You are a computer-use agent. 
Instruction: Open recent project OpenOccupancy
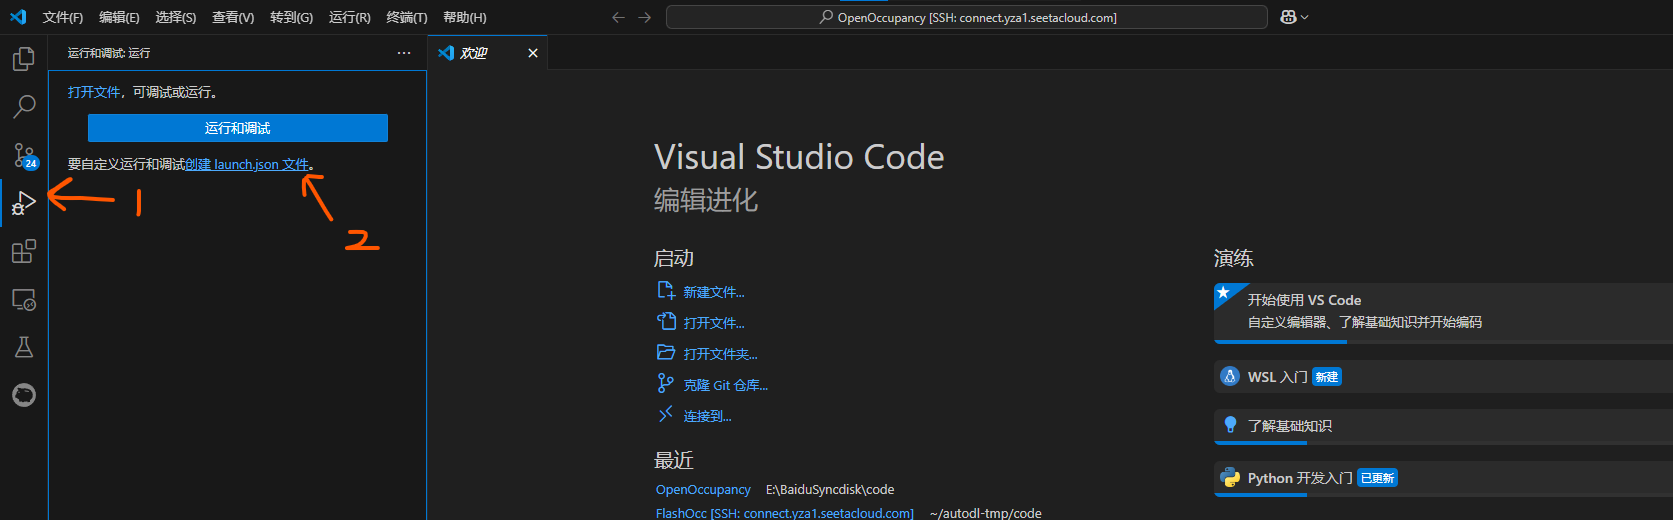coord(703,489)
